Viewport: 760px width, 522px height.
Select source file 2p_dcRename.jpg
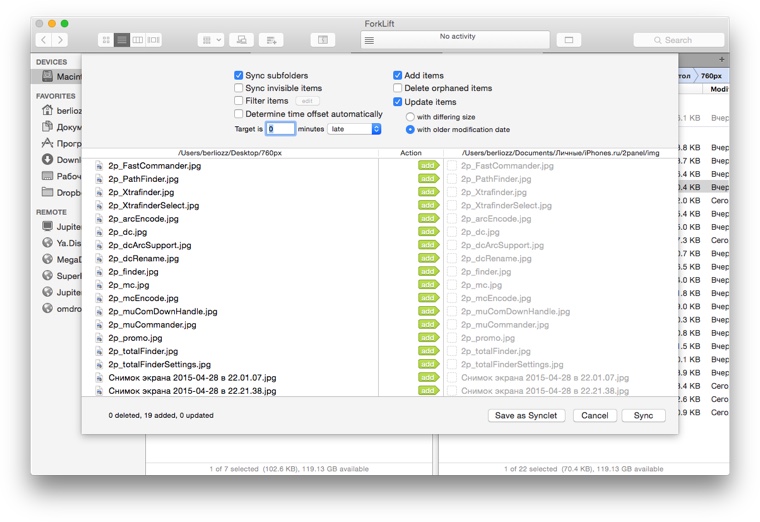143,258
